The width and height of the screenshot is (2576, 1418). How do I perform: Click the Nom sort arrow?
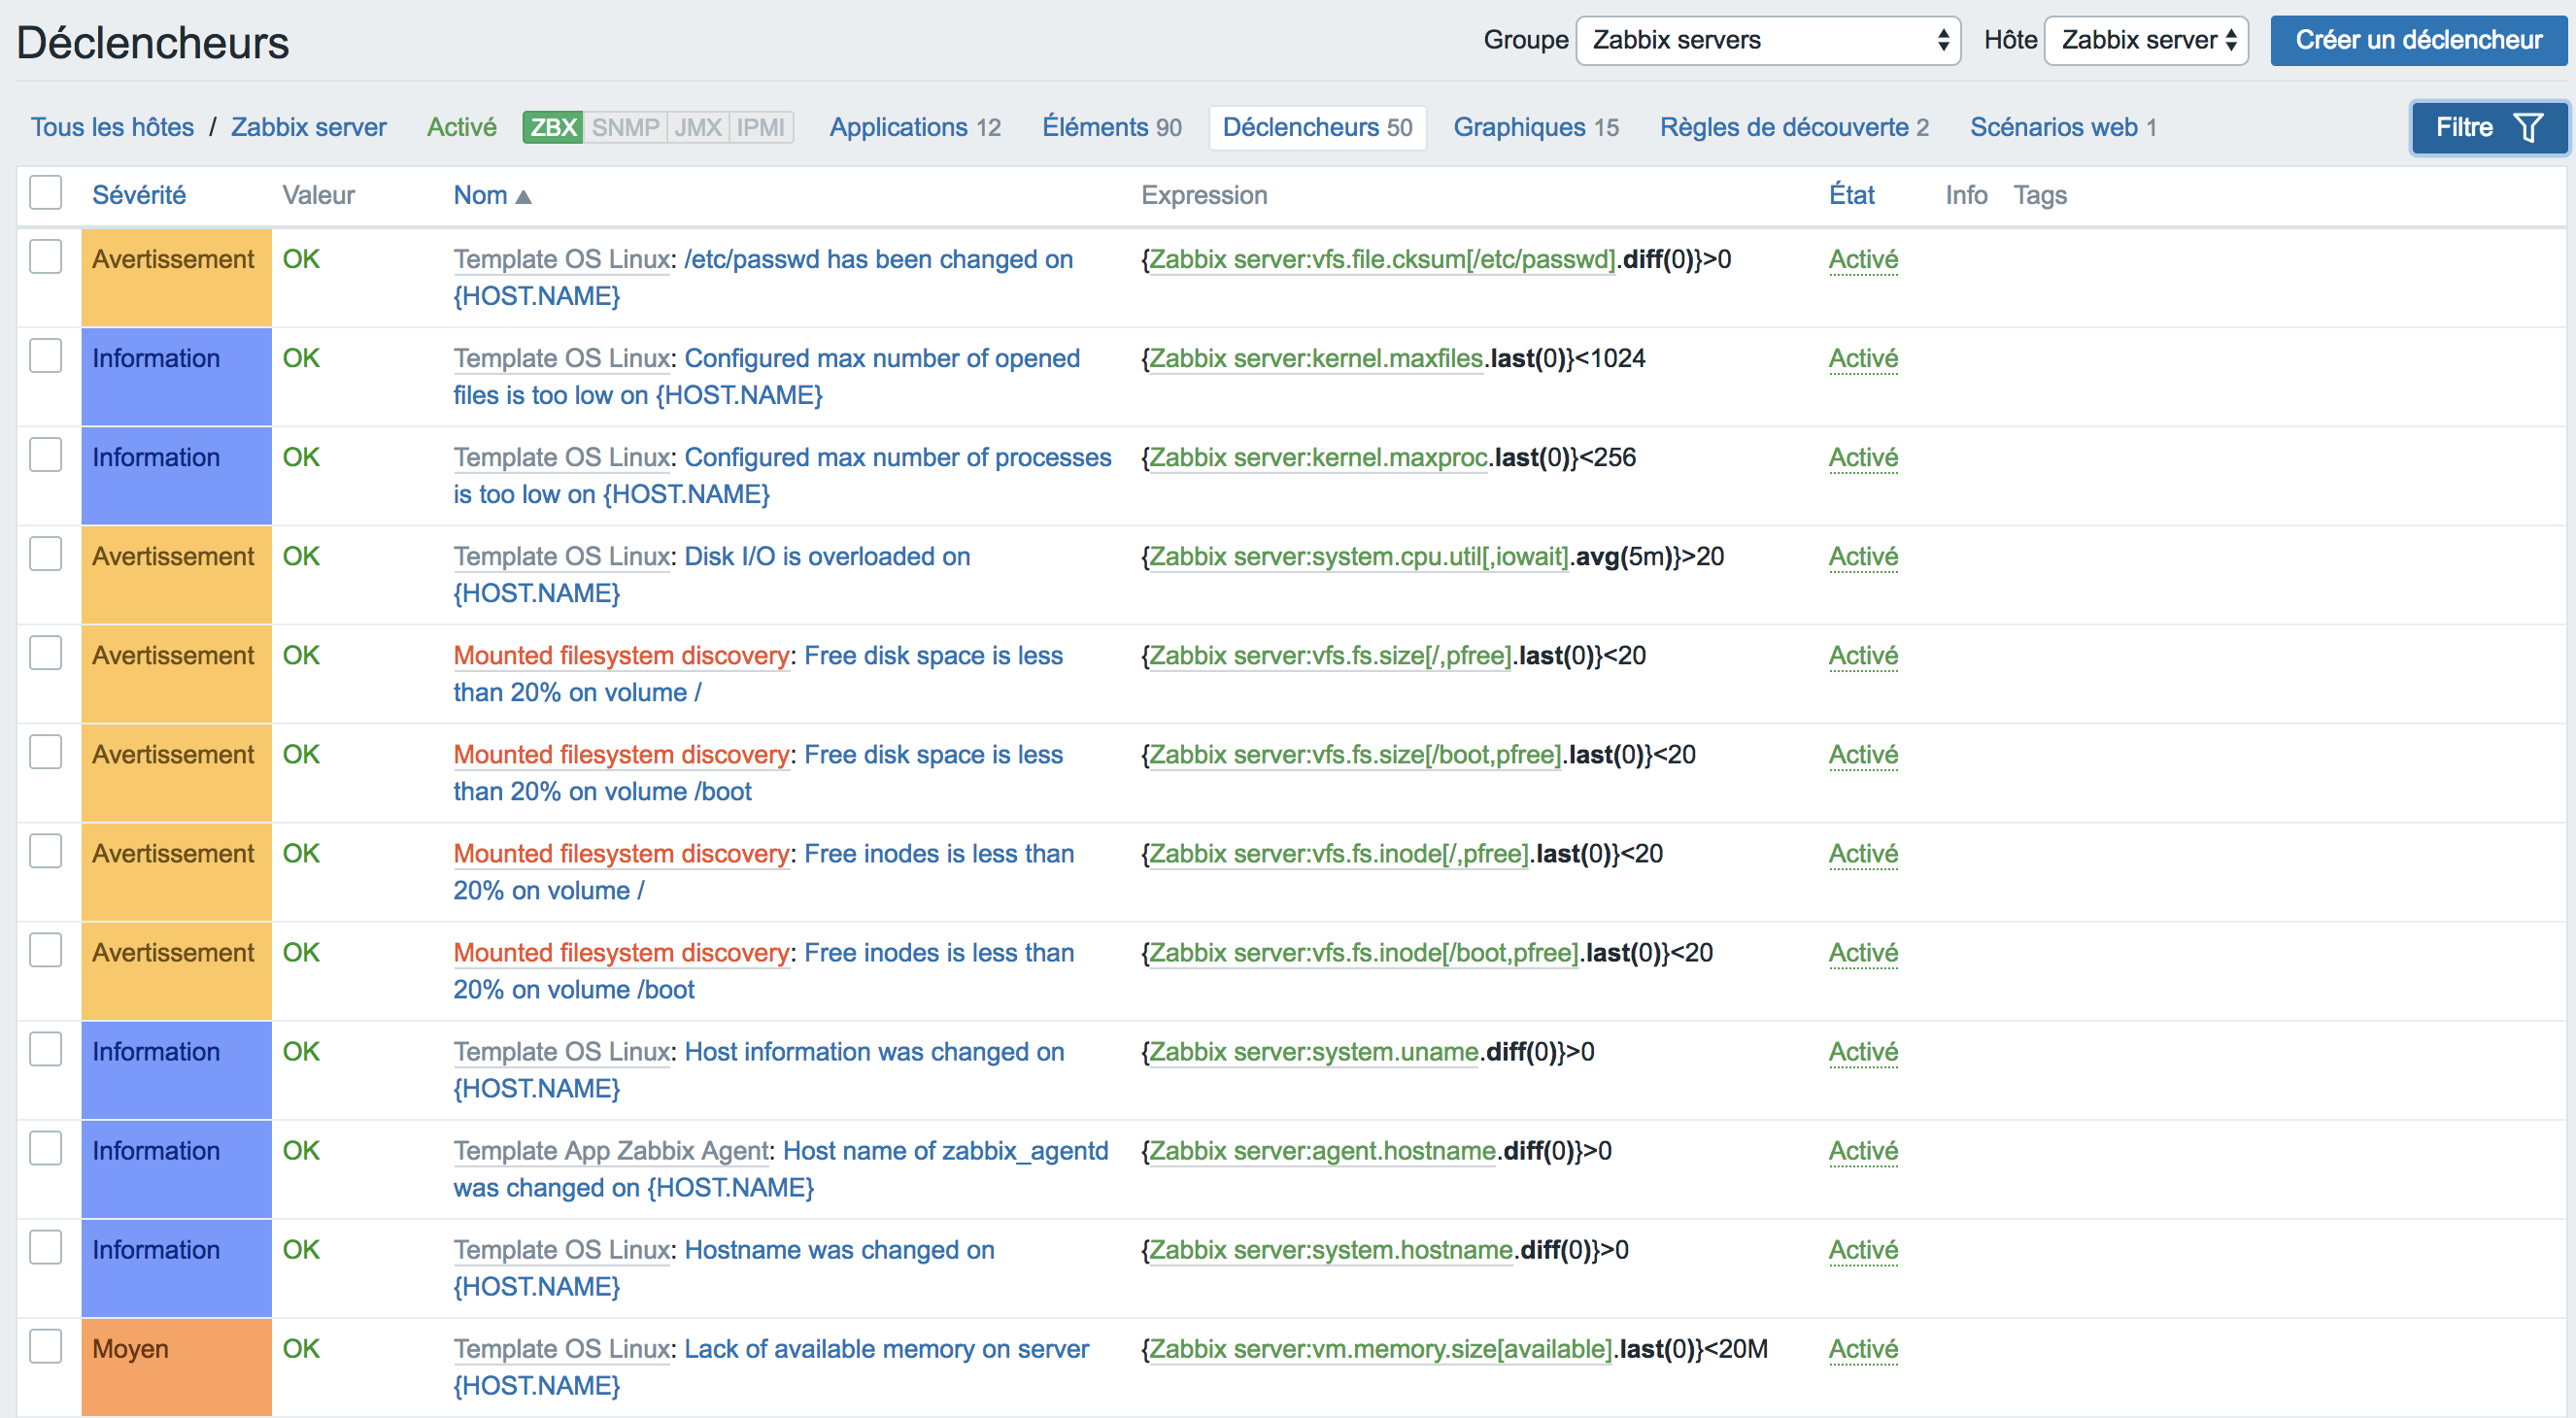pos(523,197)
